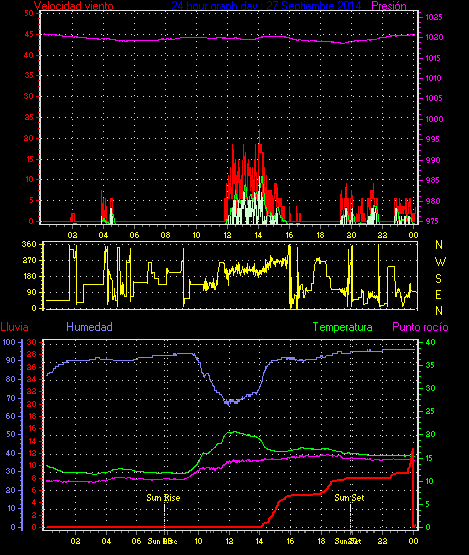
Task: Click the 100 humidity axis value
Action: [9, 342]
